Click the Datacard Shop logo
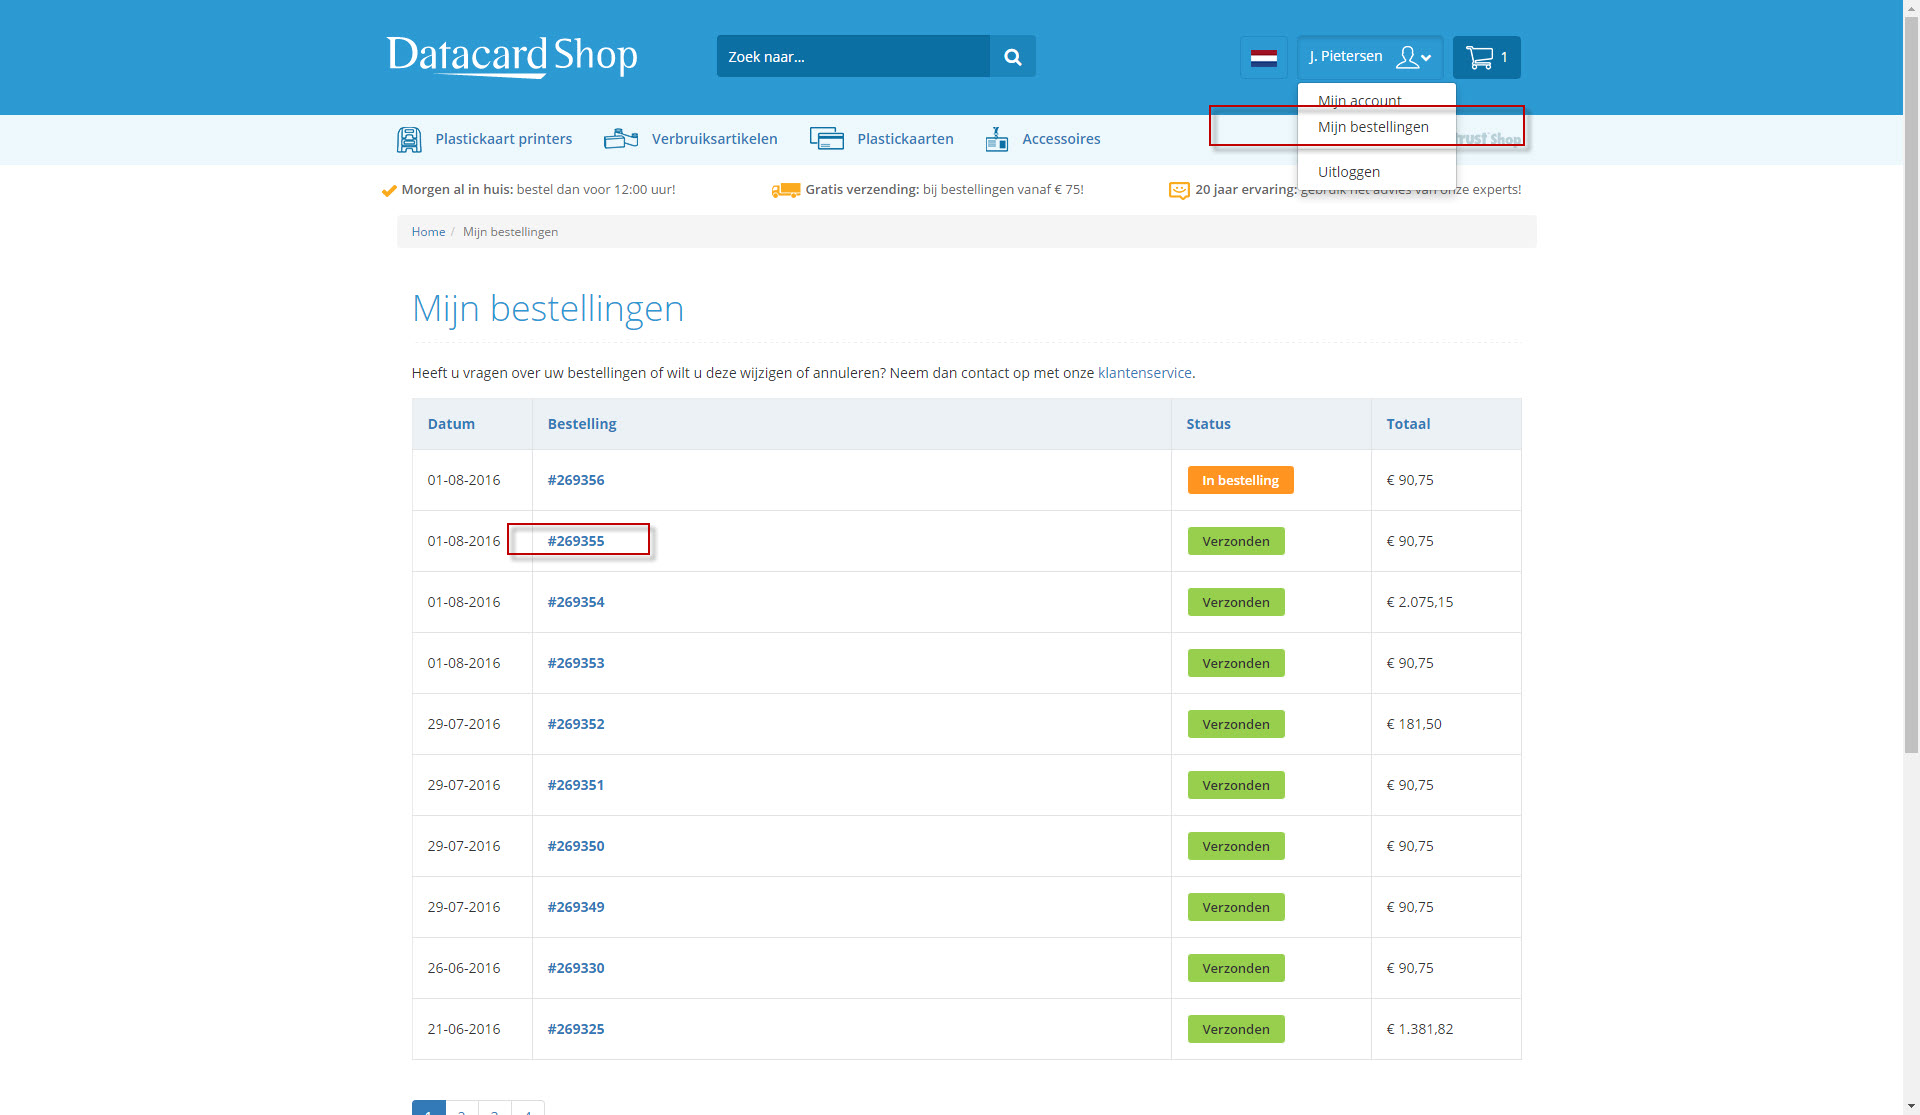The width and height of the screenshot is (1920, 1115). click(x=512, y=56)
